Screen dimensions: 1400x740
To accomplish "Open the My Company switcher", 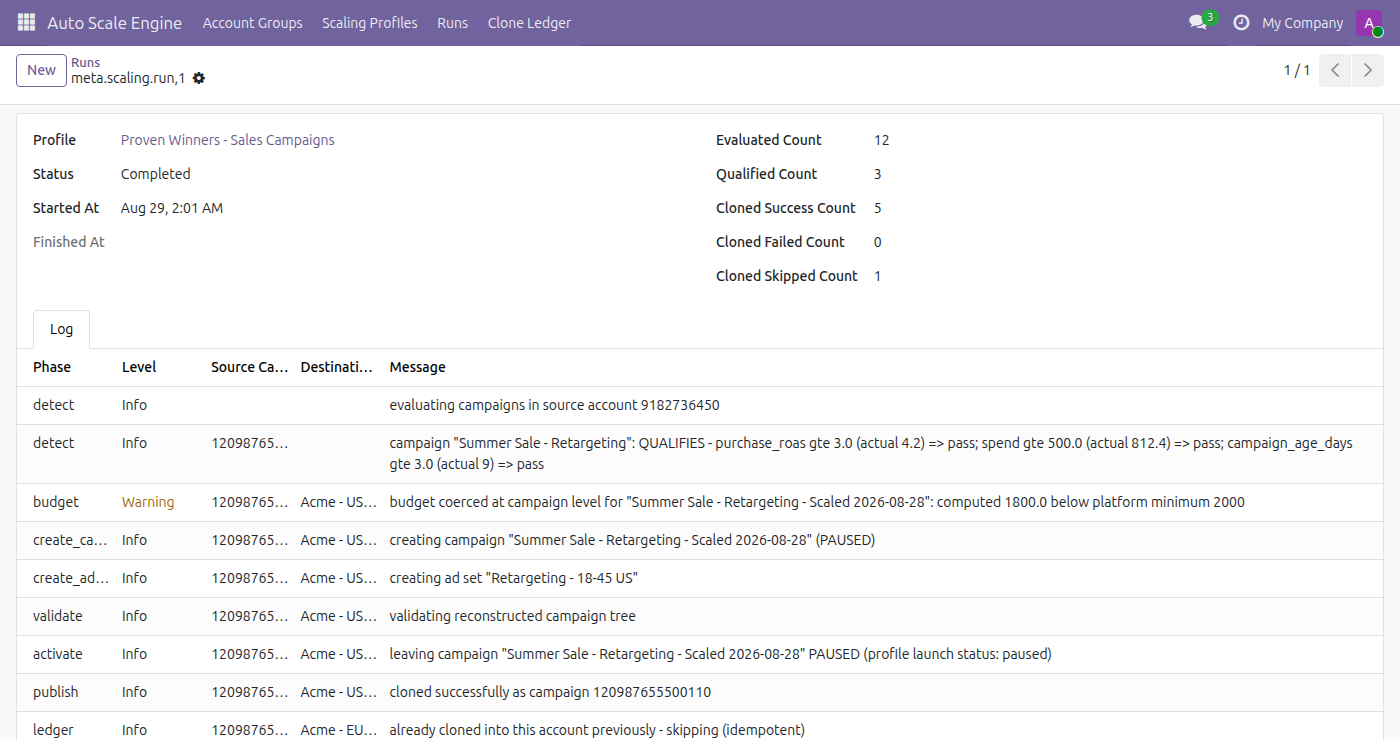I will 1302,22.
